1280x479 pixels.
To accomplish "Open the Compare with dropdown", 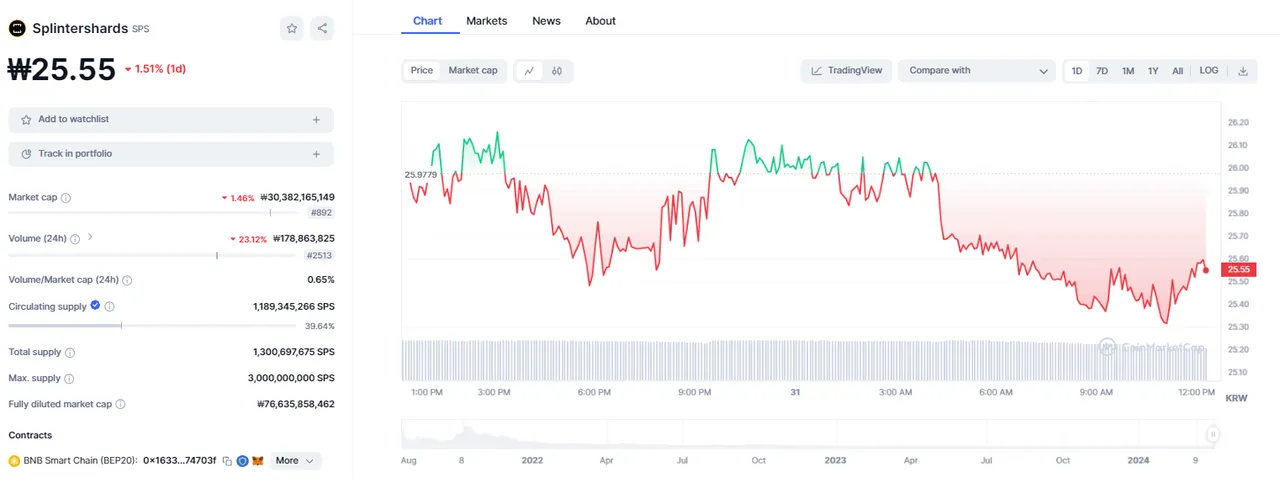I will [x=977, y=71].
